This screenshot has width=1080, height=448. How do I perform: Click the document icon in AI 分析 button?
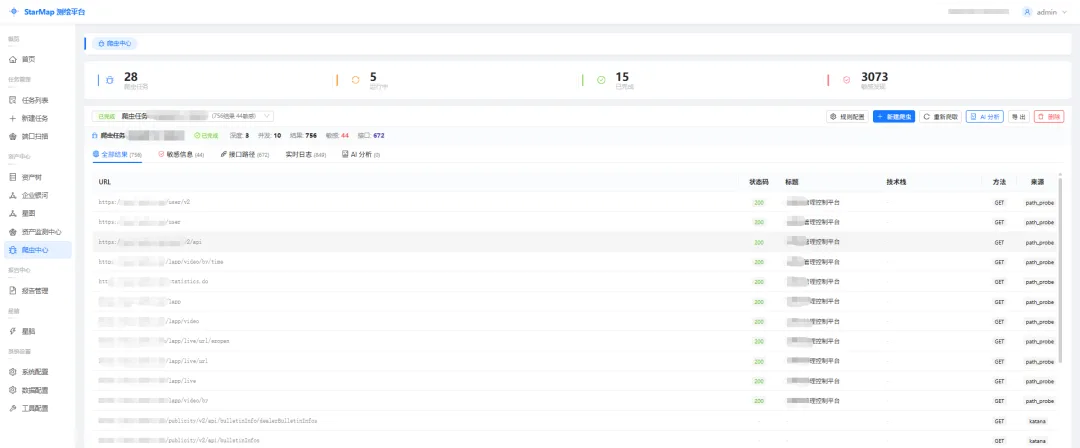pos(973,117)
